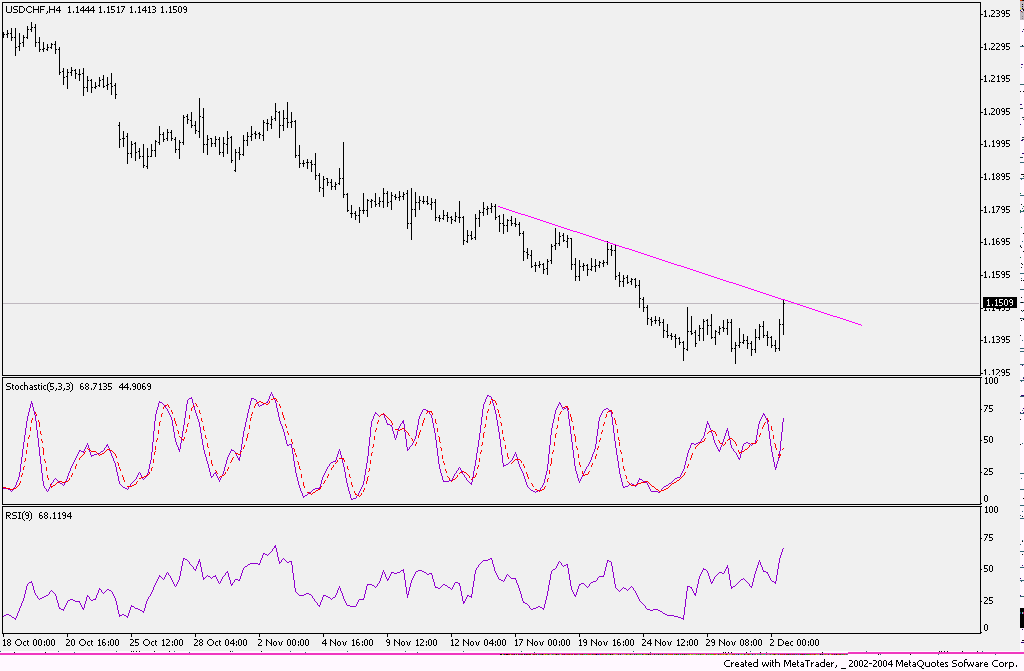Click the 1.1695 price axis label
Screen dimensions: 1024x671
click(997, 242)
